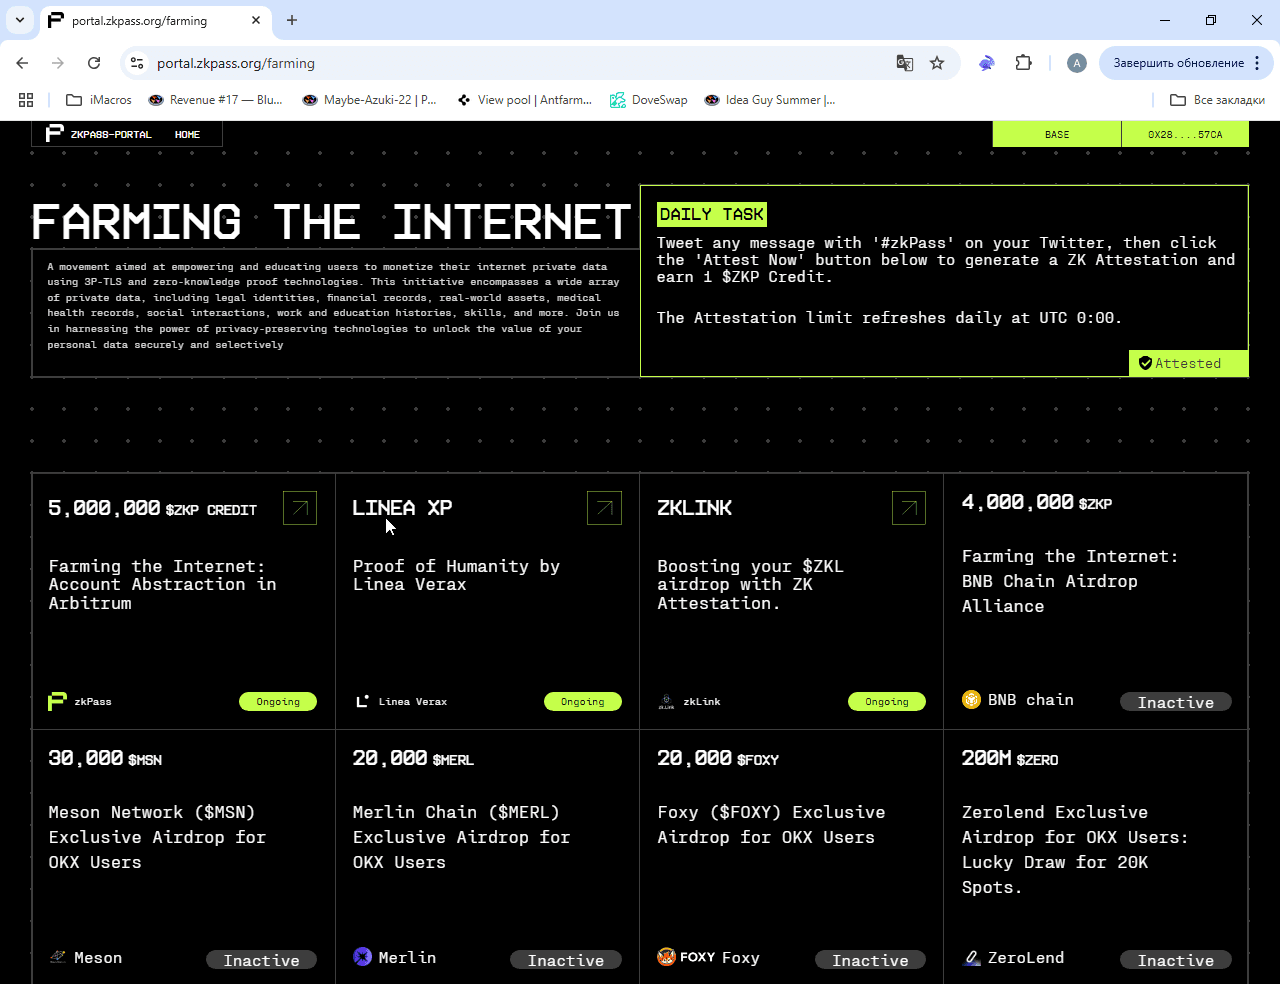Open the iMacros bookmark folder
Viewport: 1280px width, 984px height.
99,100
